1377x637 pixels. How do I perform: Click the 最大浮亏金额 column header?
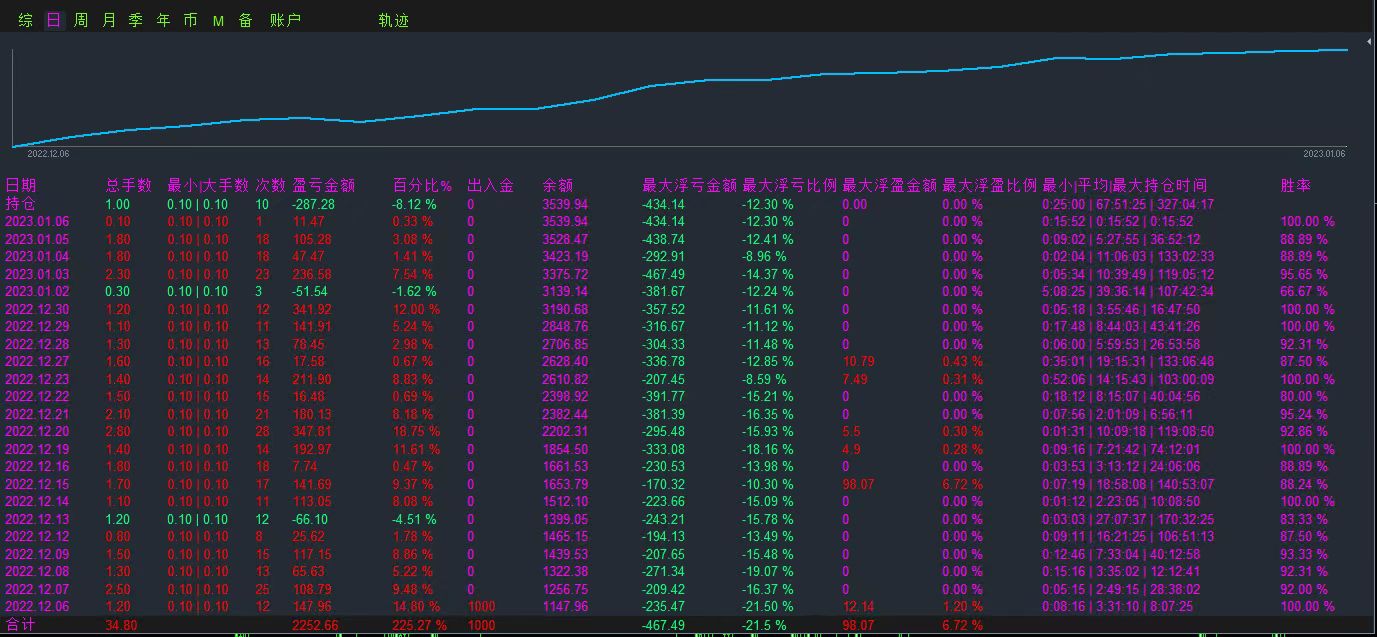[689, 185]
